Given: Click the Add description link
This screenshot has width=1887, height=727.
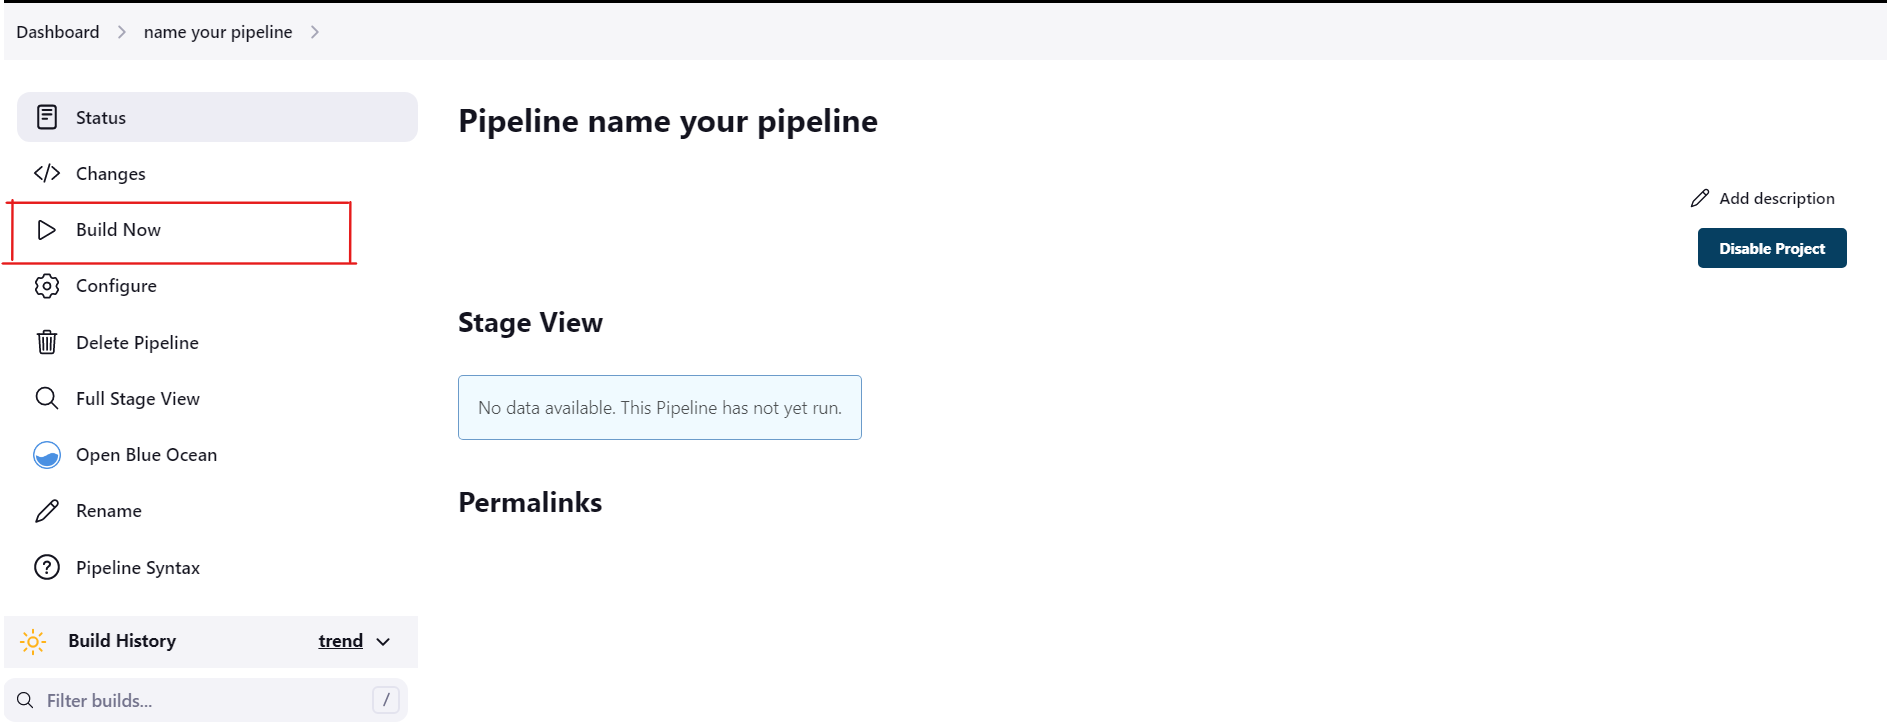Looking at the screenshot, I should 1777,198.
